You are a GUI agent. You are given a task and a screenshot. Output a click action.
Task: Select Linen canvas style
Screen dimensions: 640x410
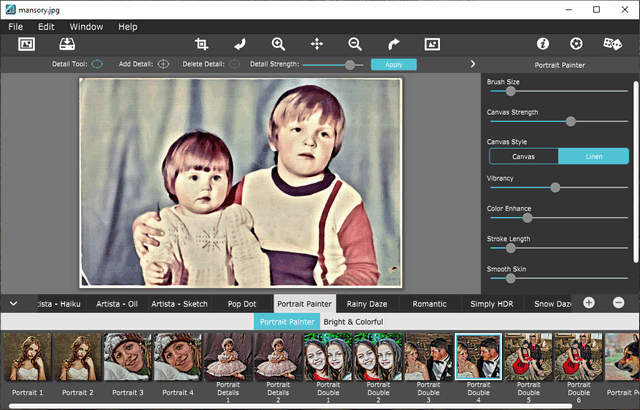point(593,156)
